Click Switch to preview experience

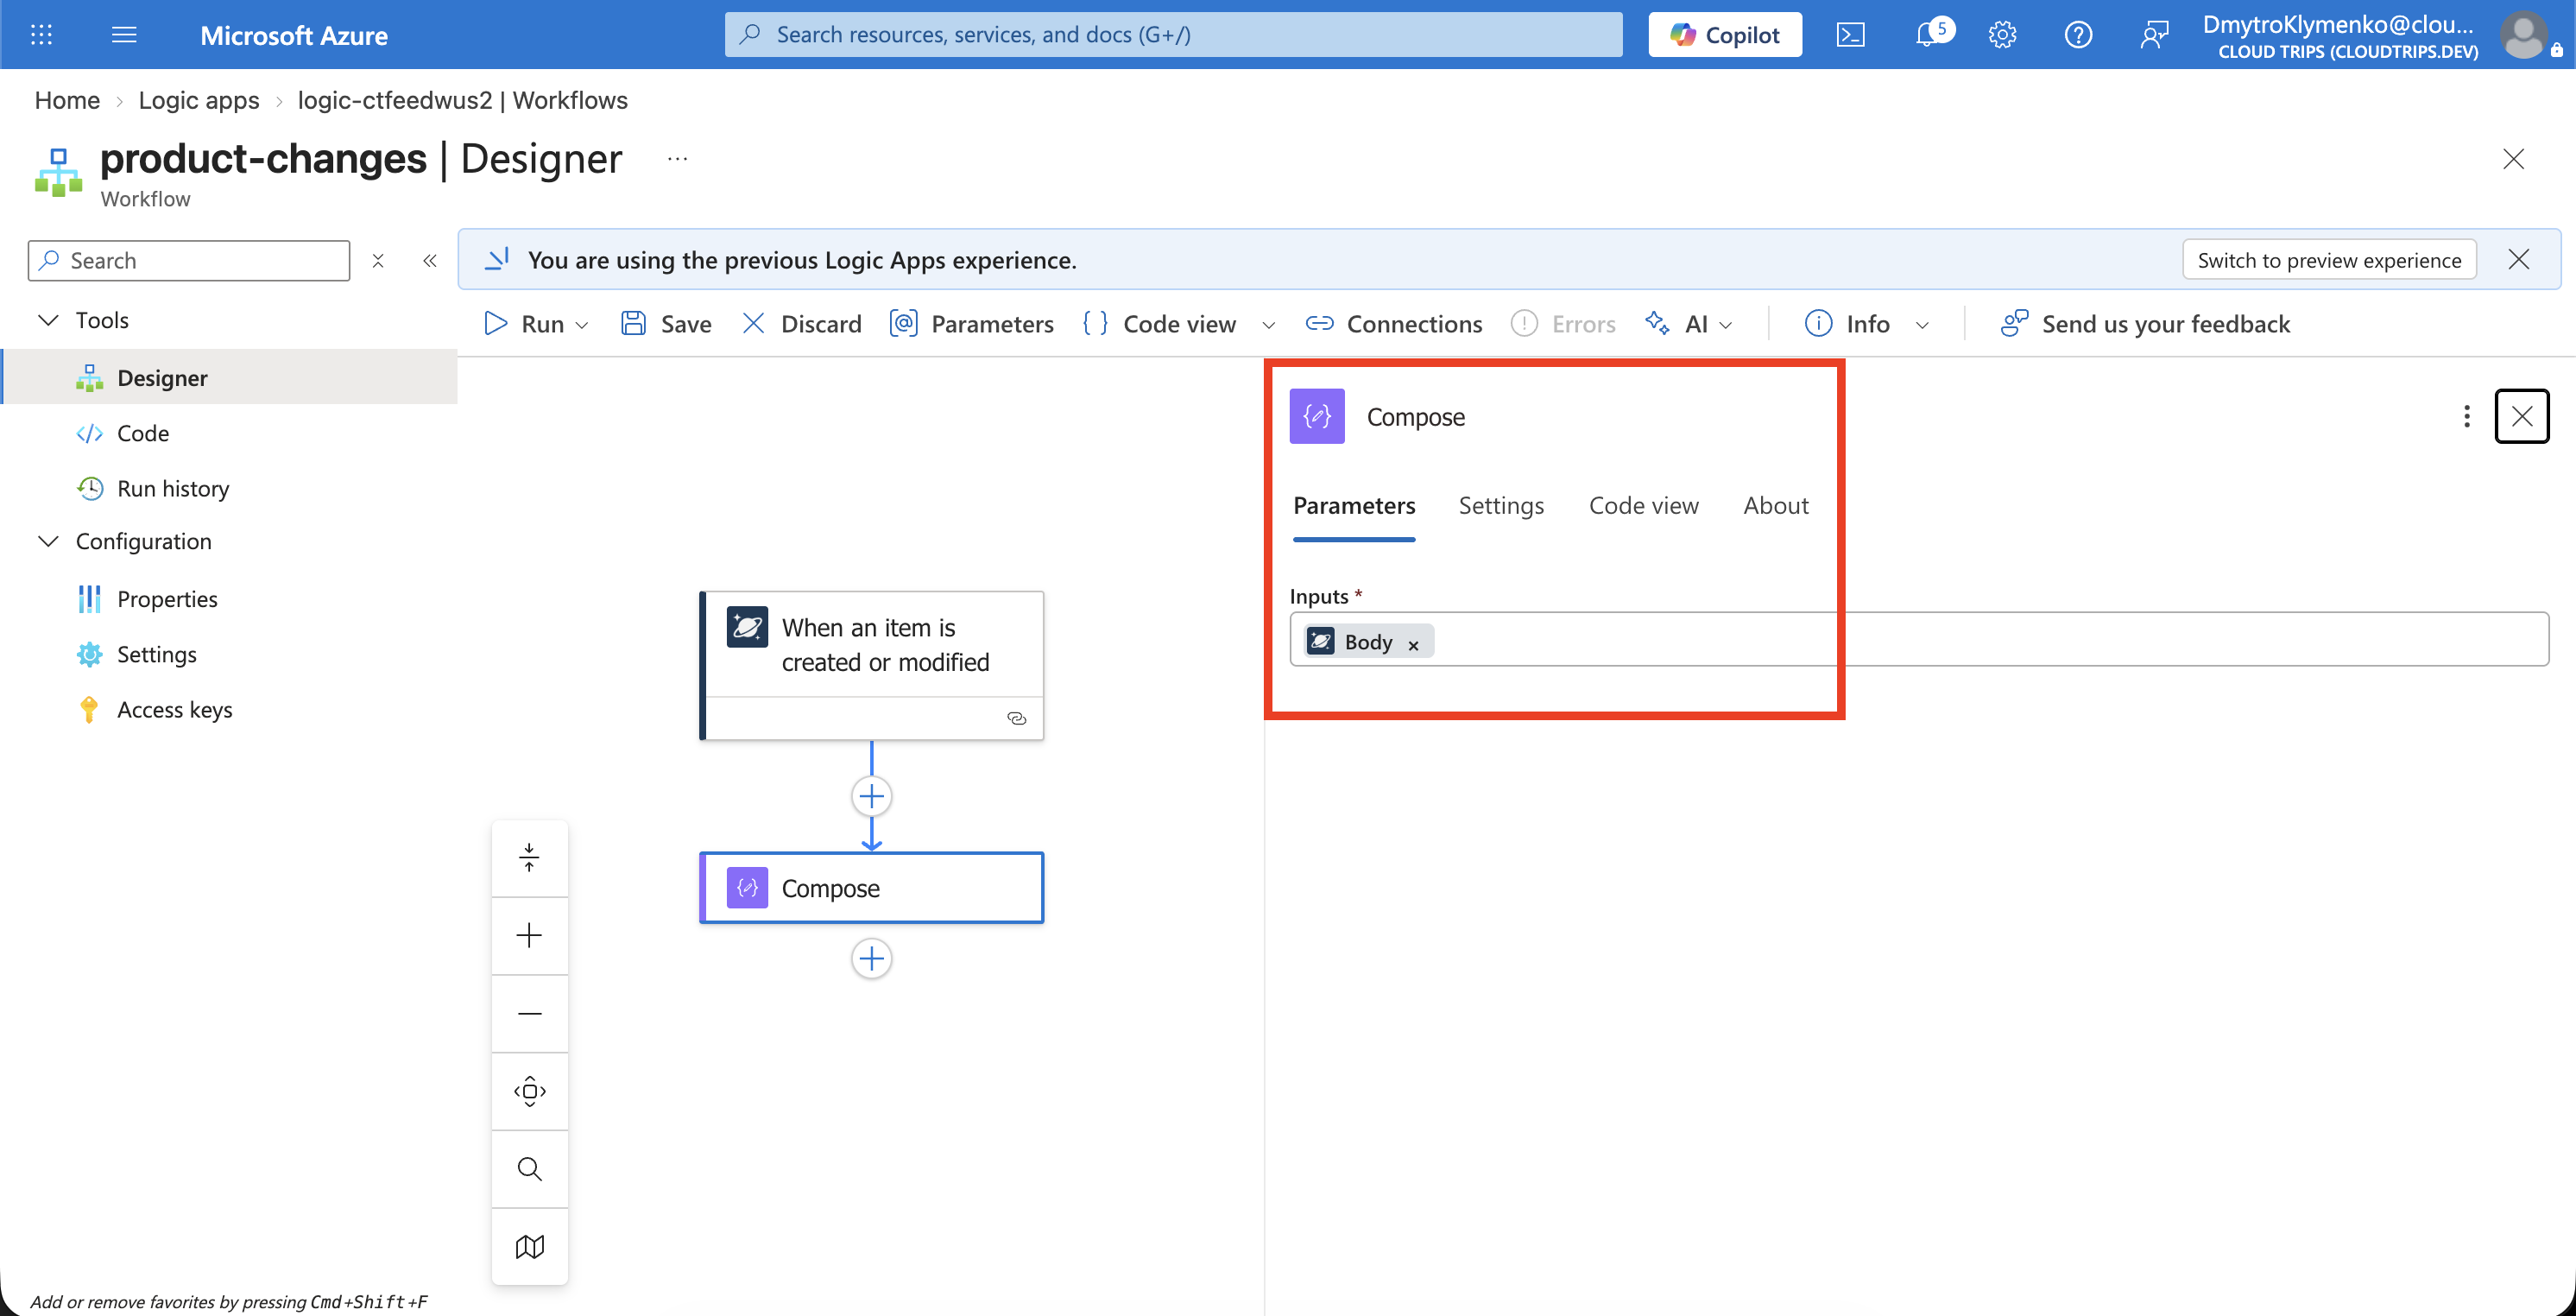[x=2329, y=260]
